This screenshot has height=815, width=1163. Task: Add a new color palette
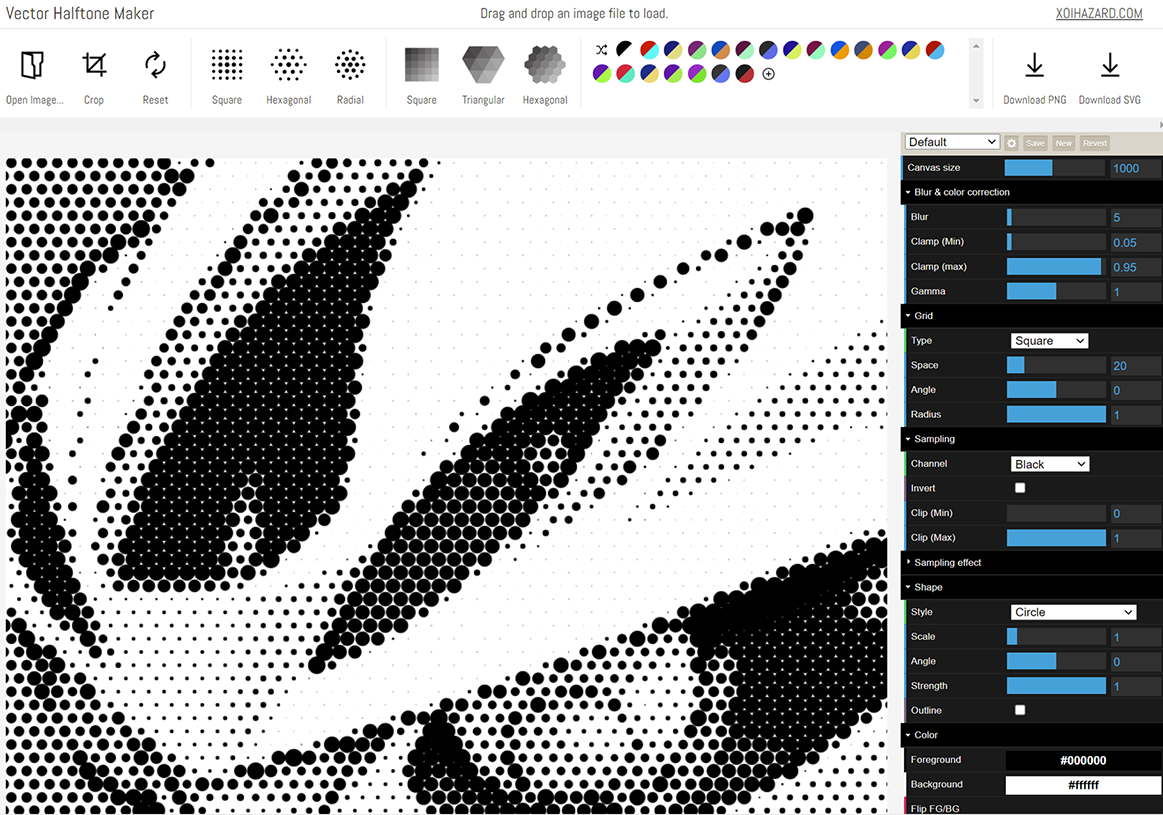[x=768, y=73]
